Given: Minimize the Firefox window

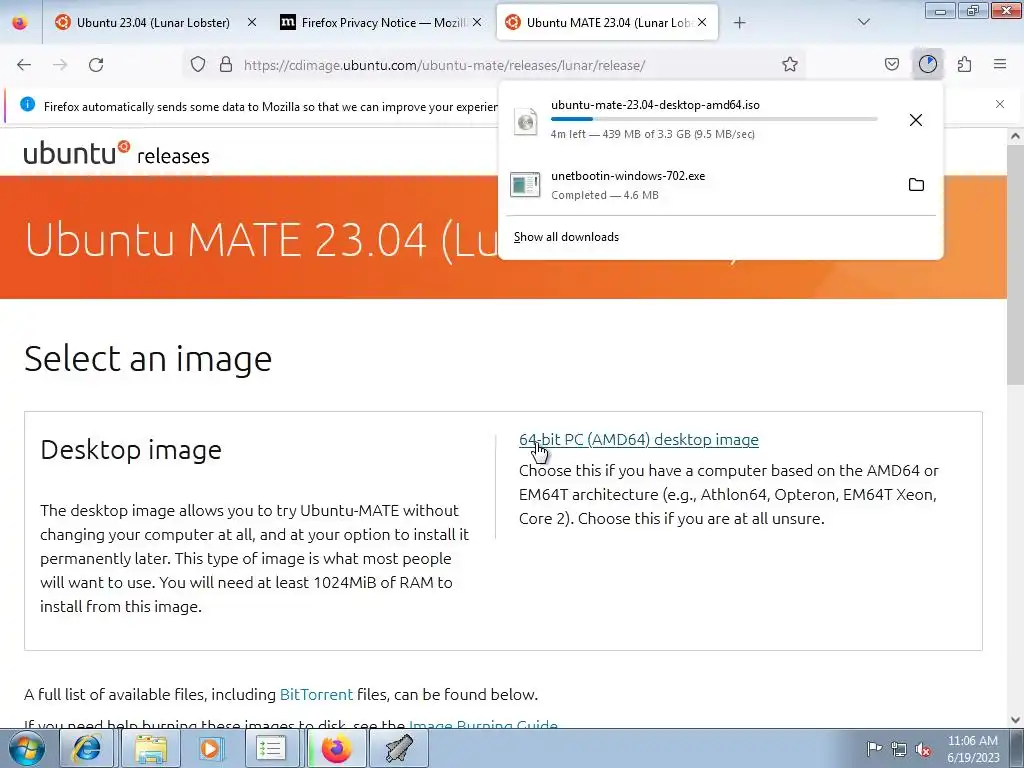Looking at the screenshot, I should pos(940,10).
